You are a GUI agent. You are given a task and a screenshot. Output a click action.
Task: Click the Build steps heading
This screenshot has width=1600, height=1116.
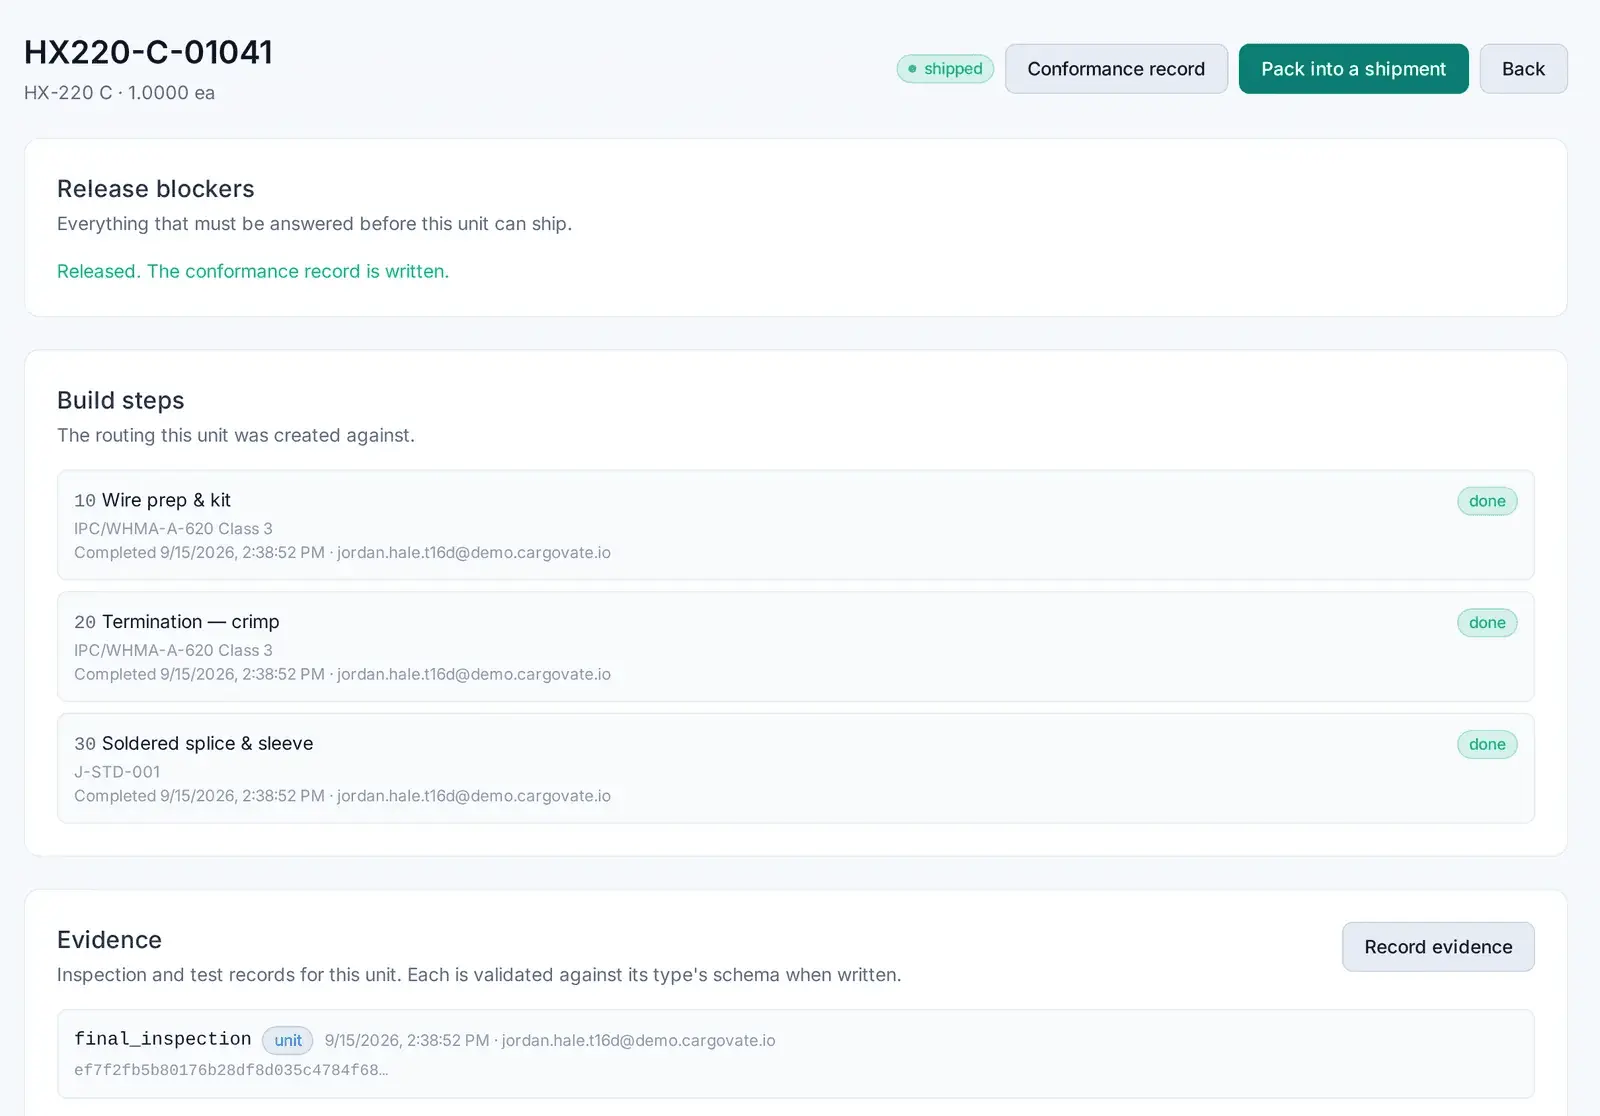point(121,401)
